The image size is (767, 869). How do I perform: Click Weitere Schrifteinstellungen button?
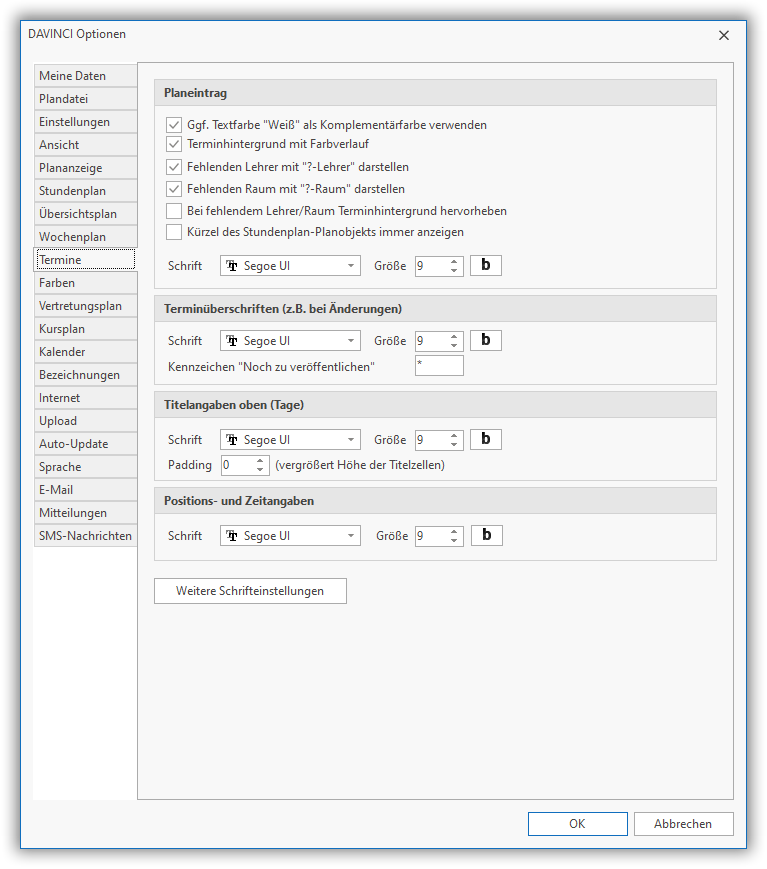click(250, 591)
